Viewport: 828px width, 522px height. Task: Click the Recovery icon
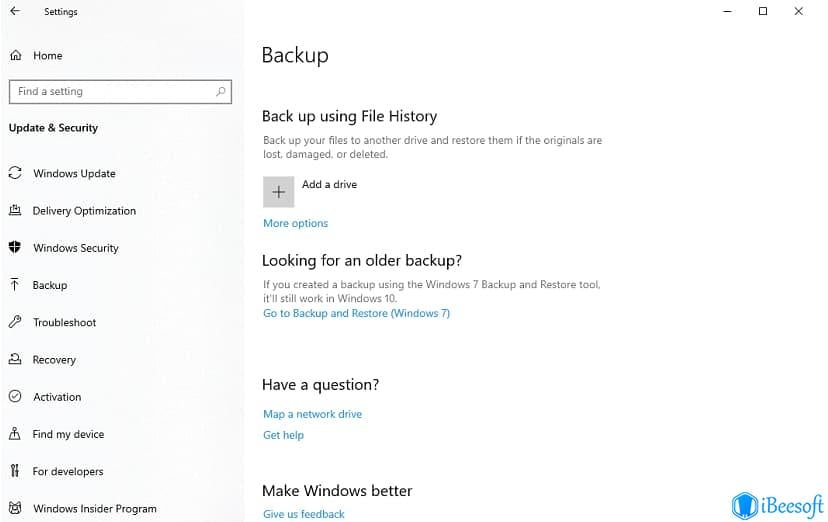15,359
